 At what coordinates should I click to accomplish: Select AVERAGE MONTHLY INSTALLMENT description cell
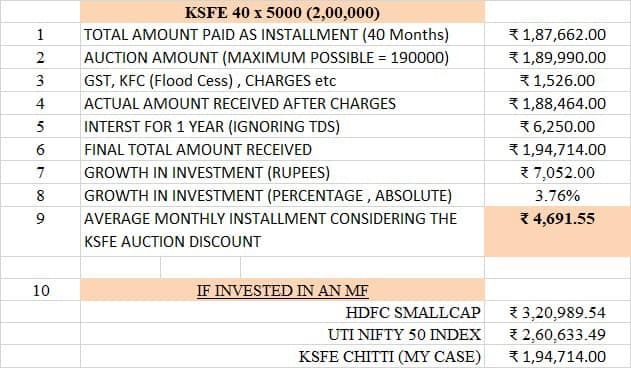(283, 231)
